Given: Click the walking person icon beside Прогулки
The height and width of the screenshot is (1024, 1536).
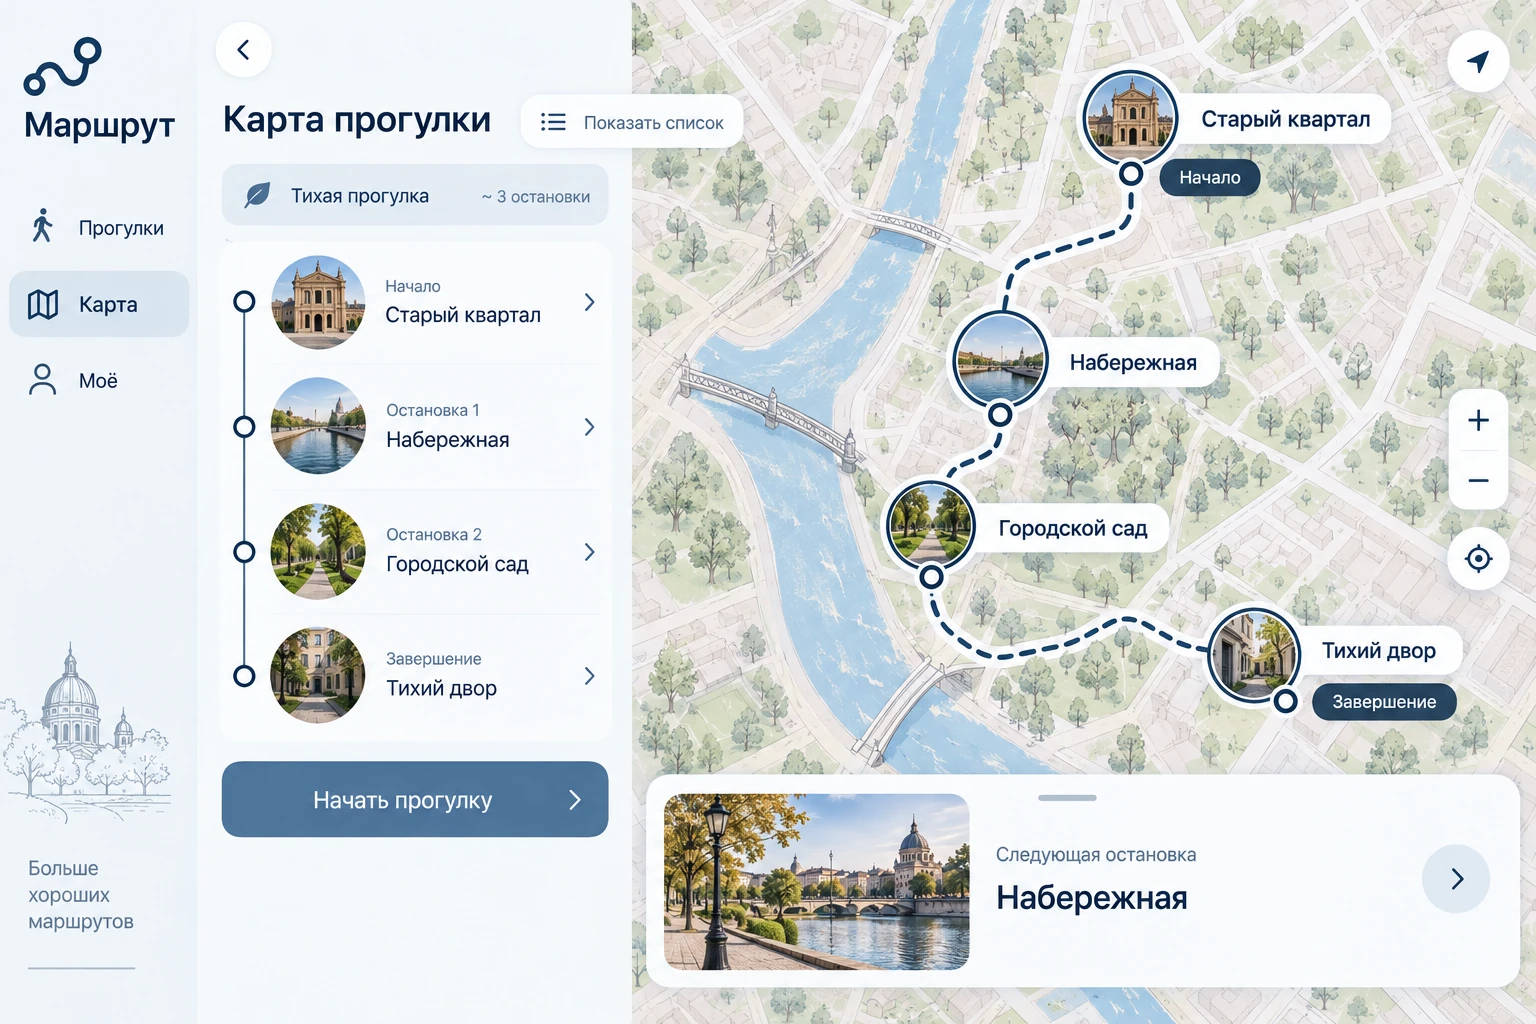Looking at the screenshot, I should pyautogui.click(x=42, y=226).
